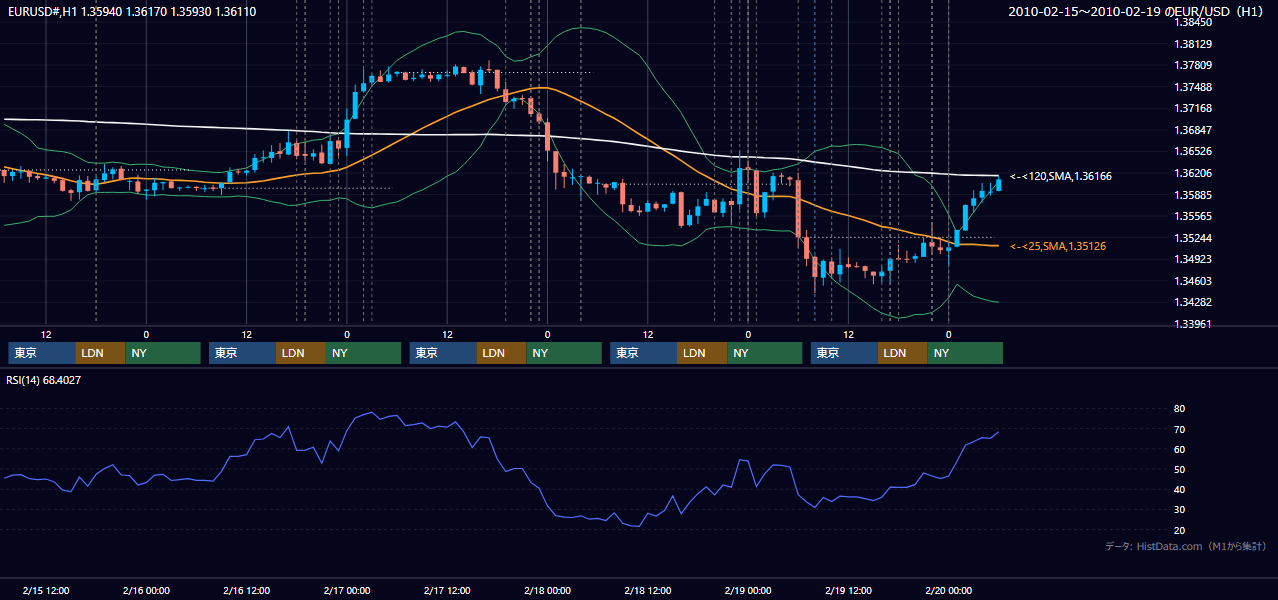The image size is (1278, 600).
Task: Select the NY session box for 2/19
Action: click(965, 353)
